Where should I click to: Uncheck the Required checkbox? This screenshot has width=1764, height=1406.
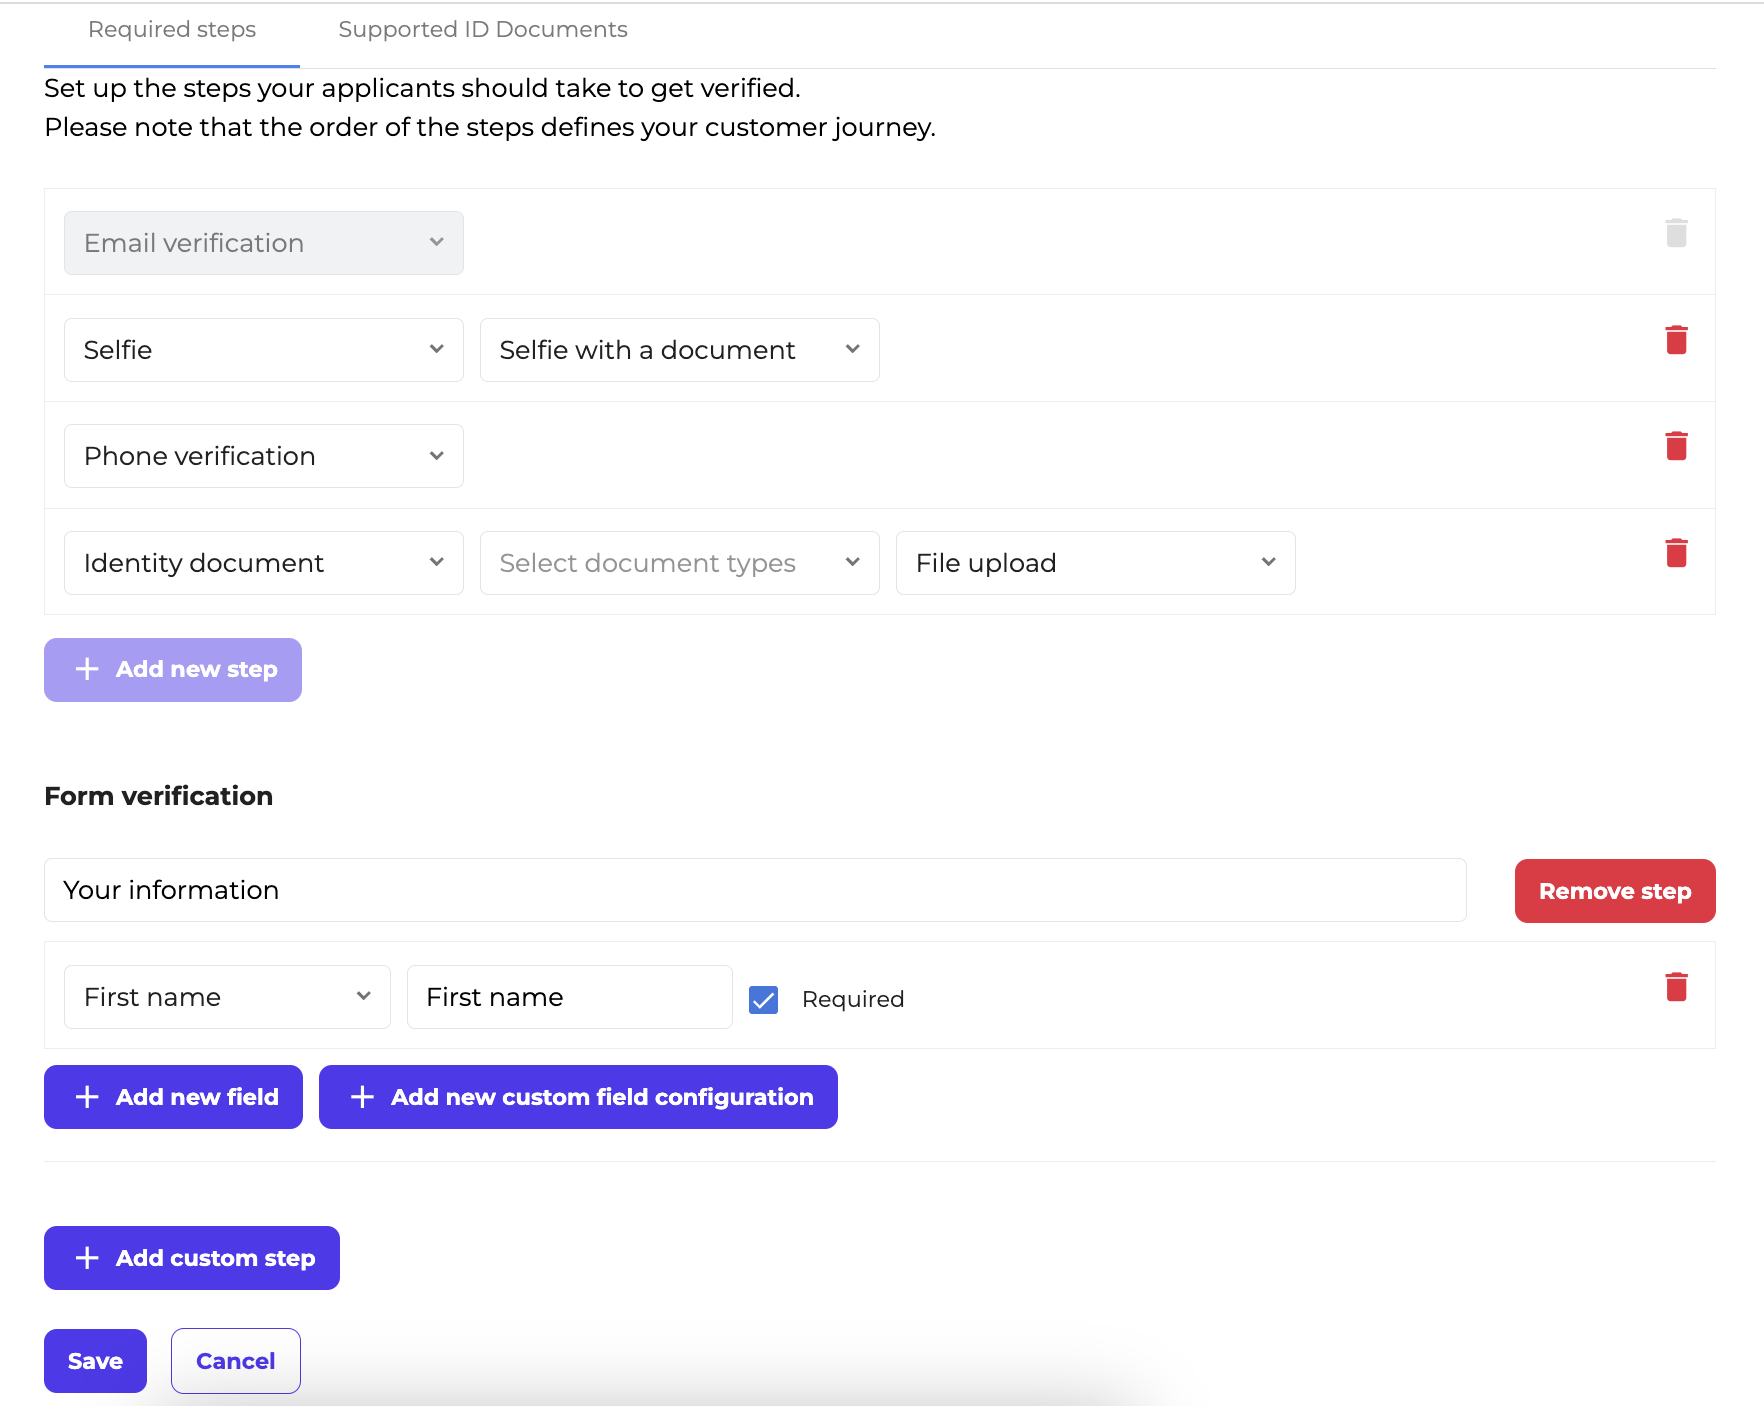click(764, 999)
